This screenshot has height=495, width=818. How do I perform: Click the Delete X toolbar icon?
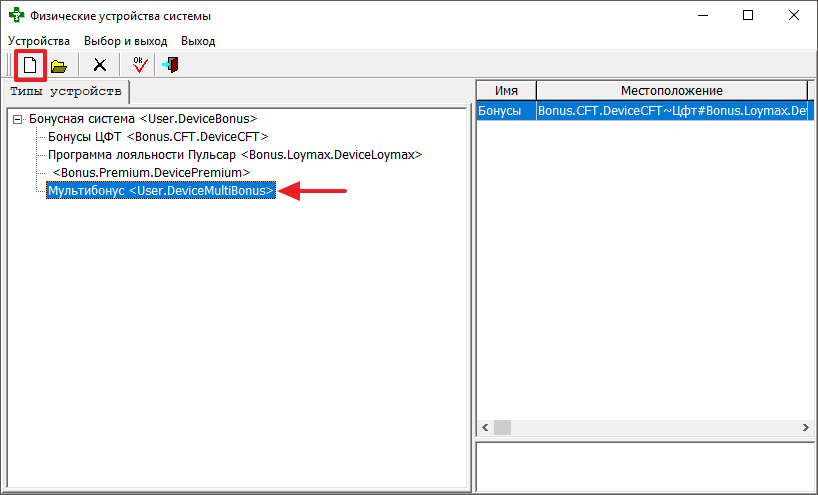tap(100, 66)
